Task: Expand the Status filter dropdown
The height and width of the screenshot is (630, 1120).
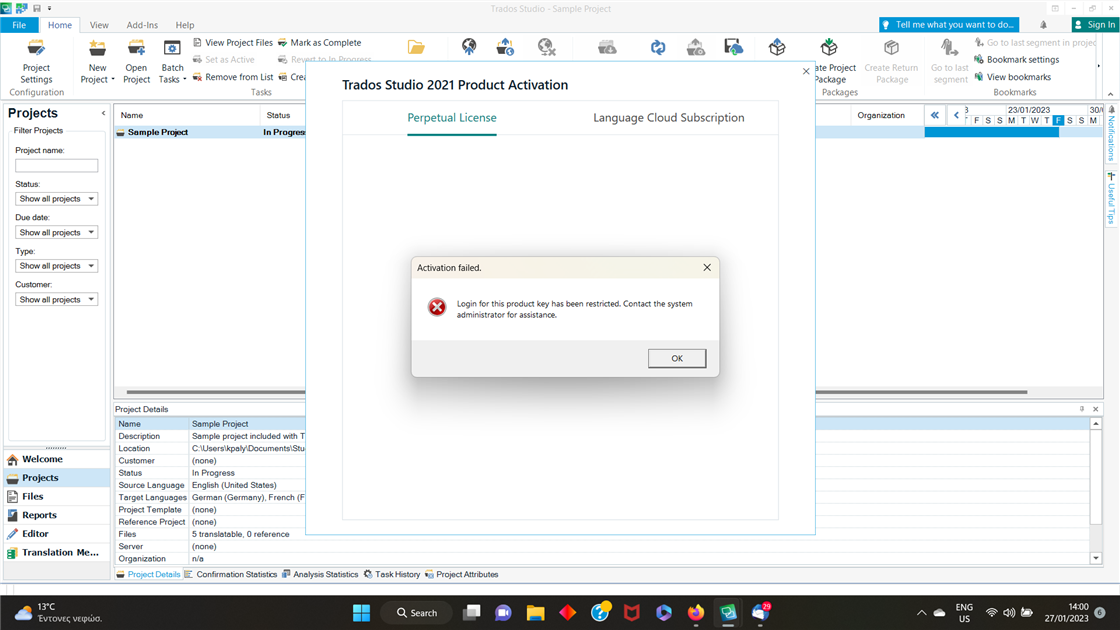Action: point(56,199)
